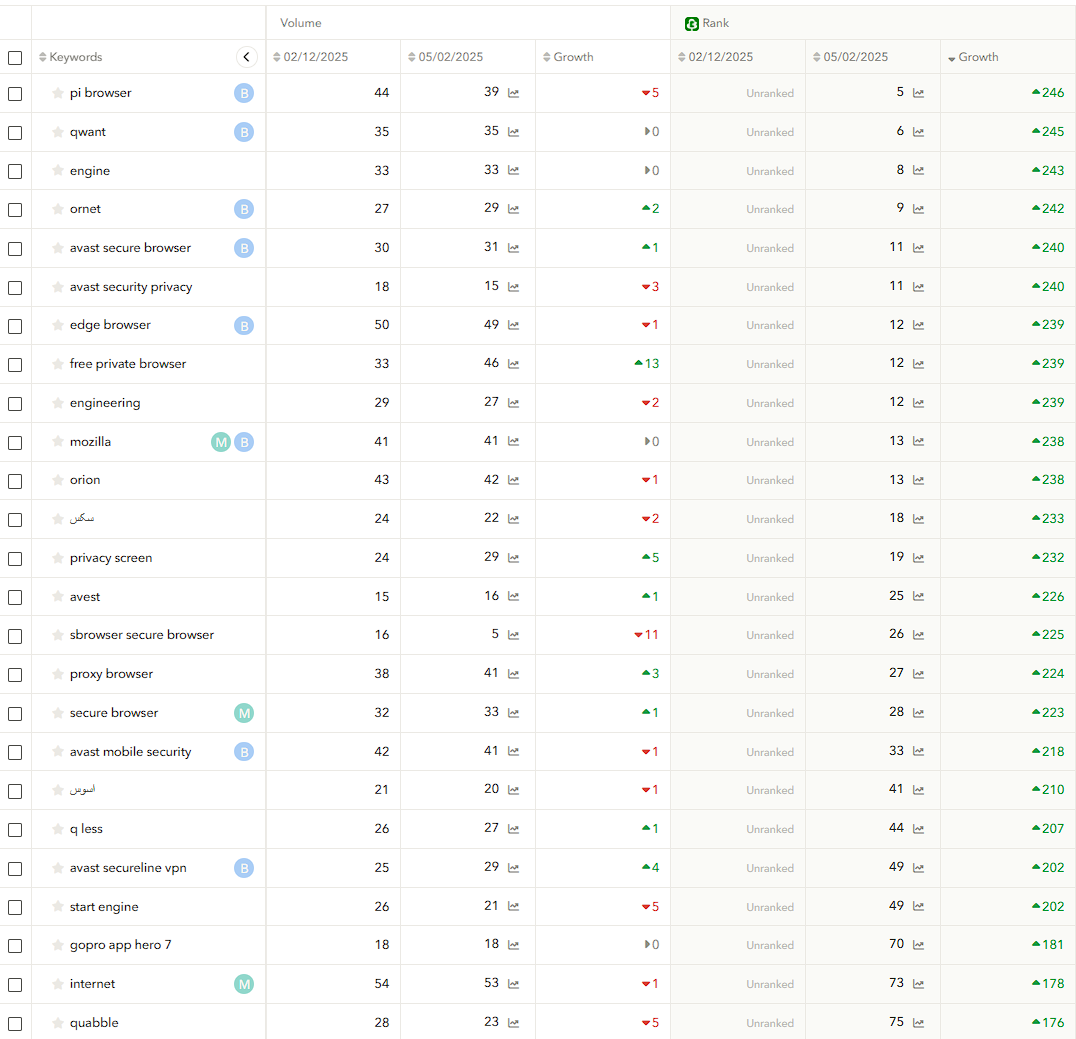
Task: Click Unranked cell in mozilla row
Action: coord(770,442)
